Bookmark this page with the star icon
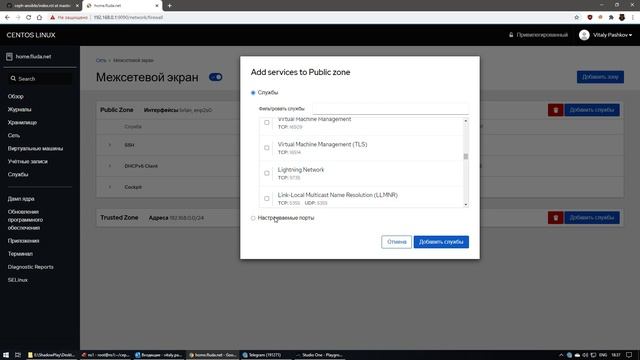Screen dimensions: 640x360 coord(577,18)
